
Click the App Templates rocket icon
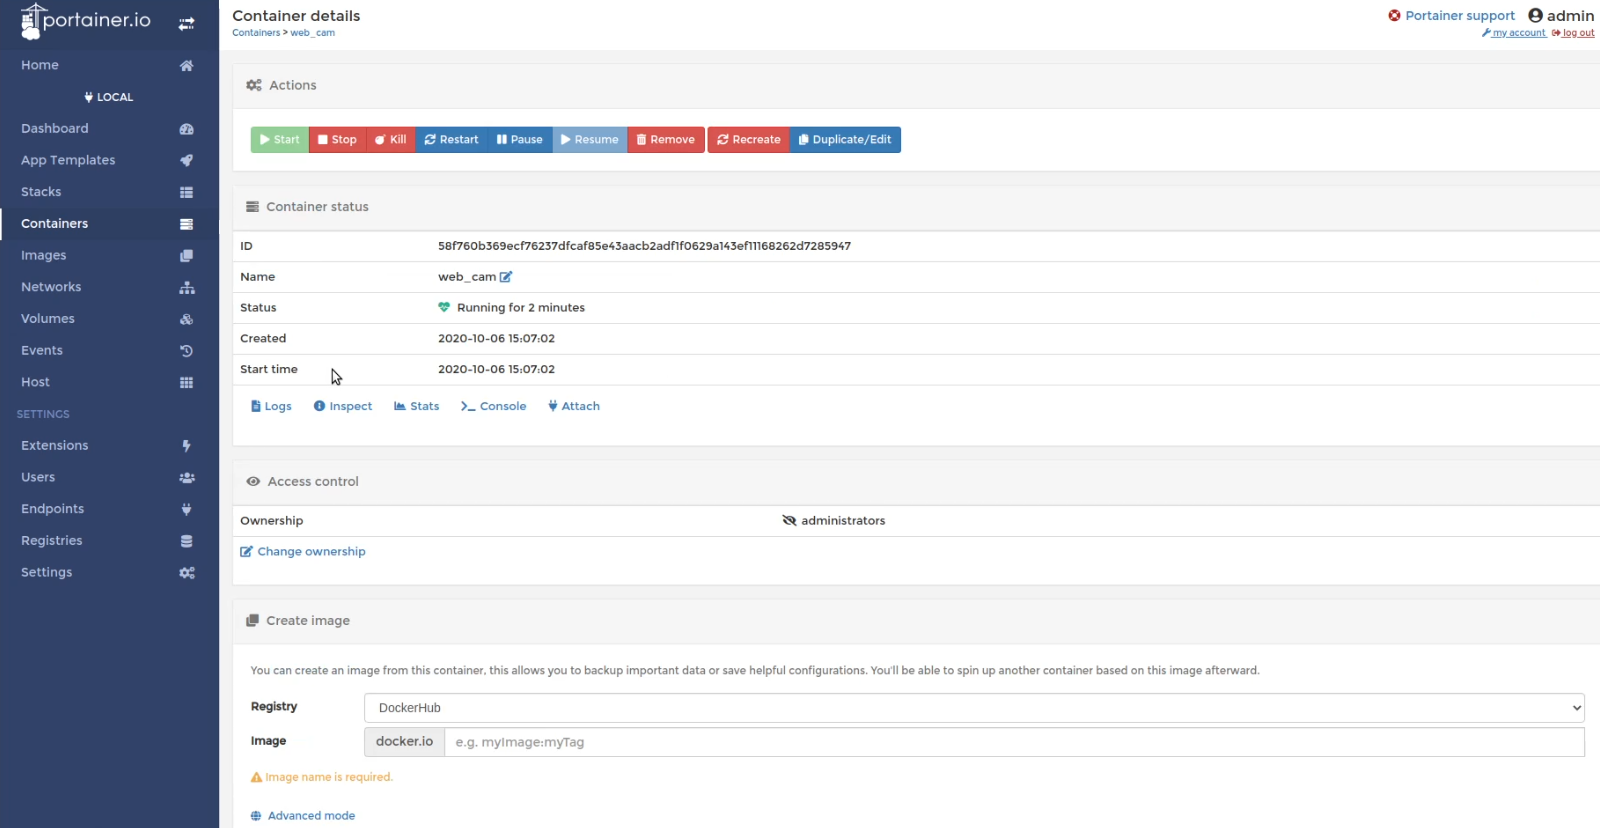tap(186, 160)
